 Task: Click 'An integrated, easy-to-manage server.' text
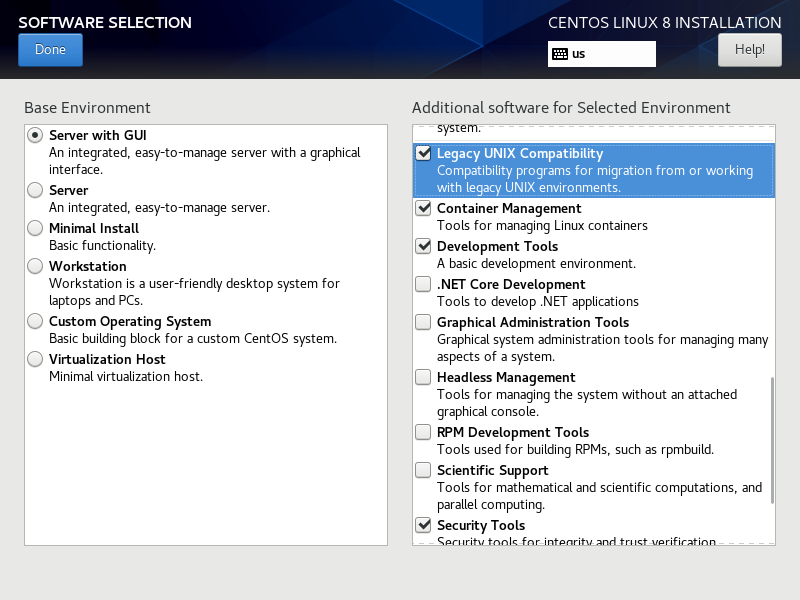160,208
